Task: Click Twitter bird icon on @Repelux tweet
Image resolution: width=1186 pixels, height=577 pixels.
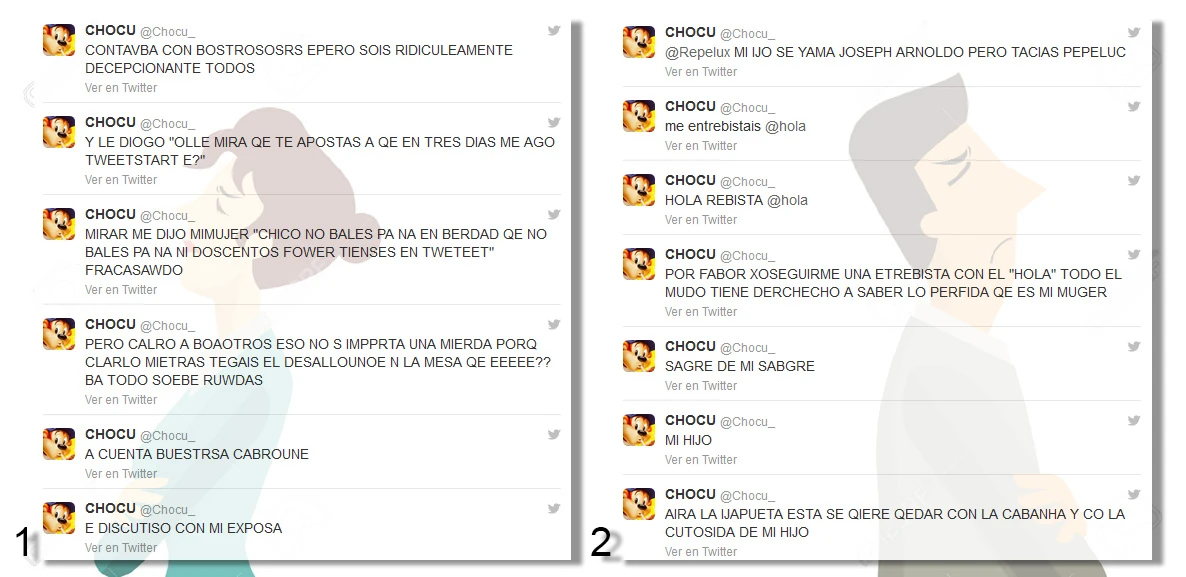Action: tap(1134, 33)
